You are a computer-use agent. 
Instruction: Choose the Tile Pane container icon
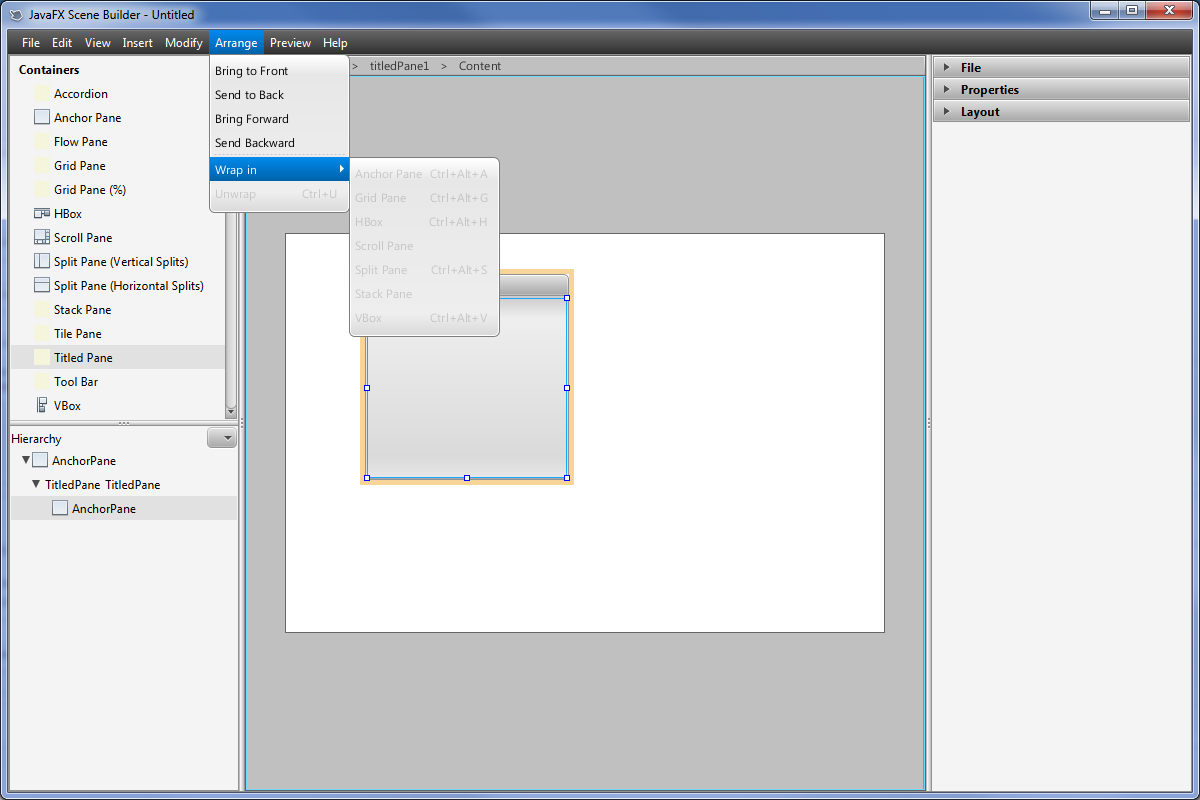(x=42, y=334)
